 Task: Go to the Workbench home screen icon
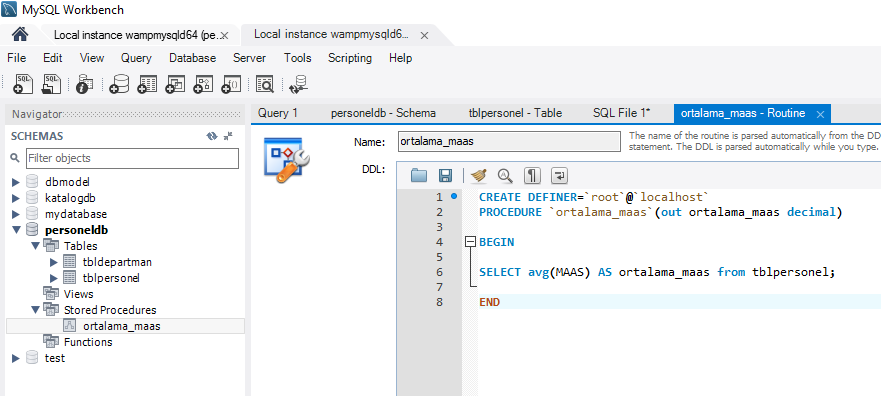coord(20,35)
